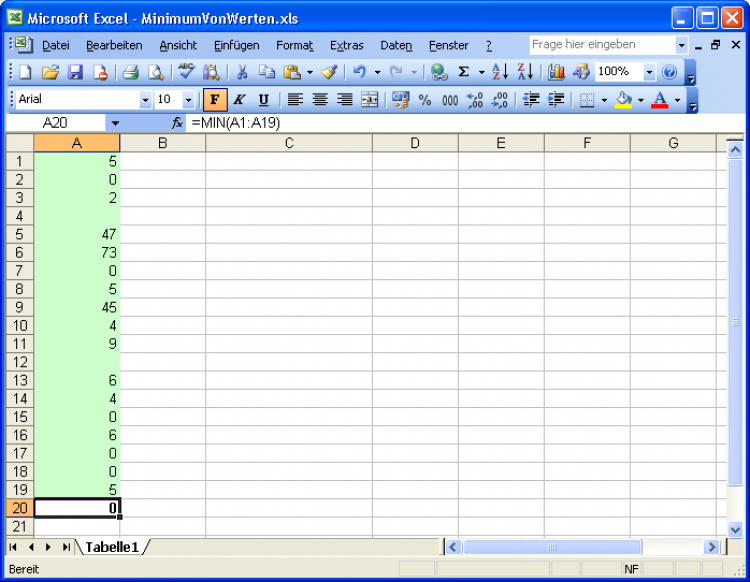Apply the yellow fill color bucket
This screenshot has width=750, height=582.
click(624, 100)
